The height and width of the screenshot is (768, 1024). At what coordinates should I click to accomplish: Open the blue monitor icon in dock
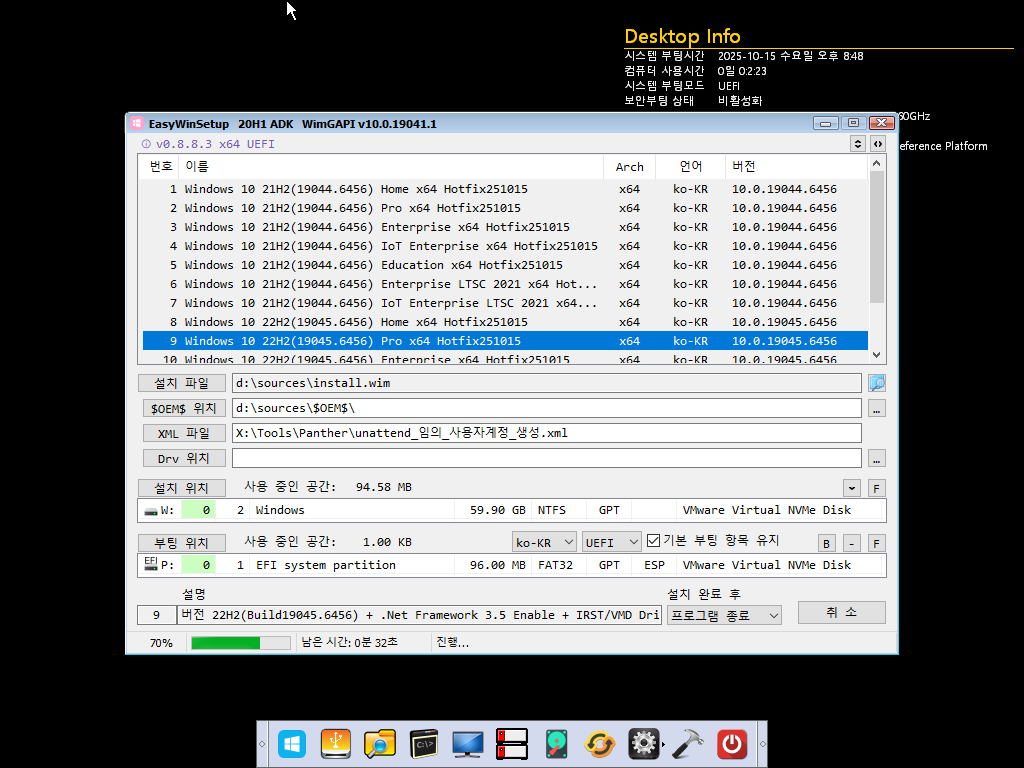pos(468,744)
